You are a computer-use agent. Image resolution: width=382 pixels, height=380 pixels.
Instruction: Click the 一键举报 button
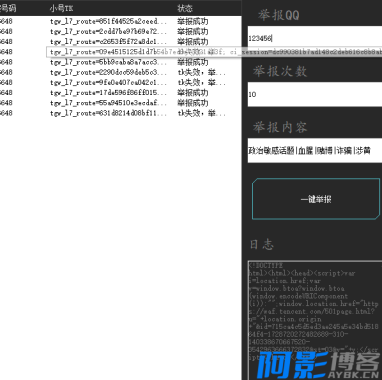pyautogui.click(x=316, y=199)
